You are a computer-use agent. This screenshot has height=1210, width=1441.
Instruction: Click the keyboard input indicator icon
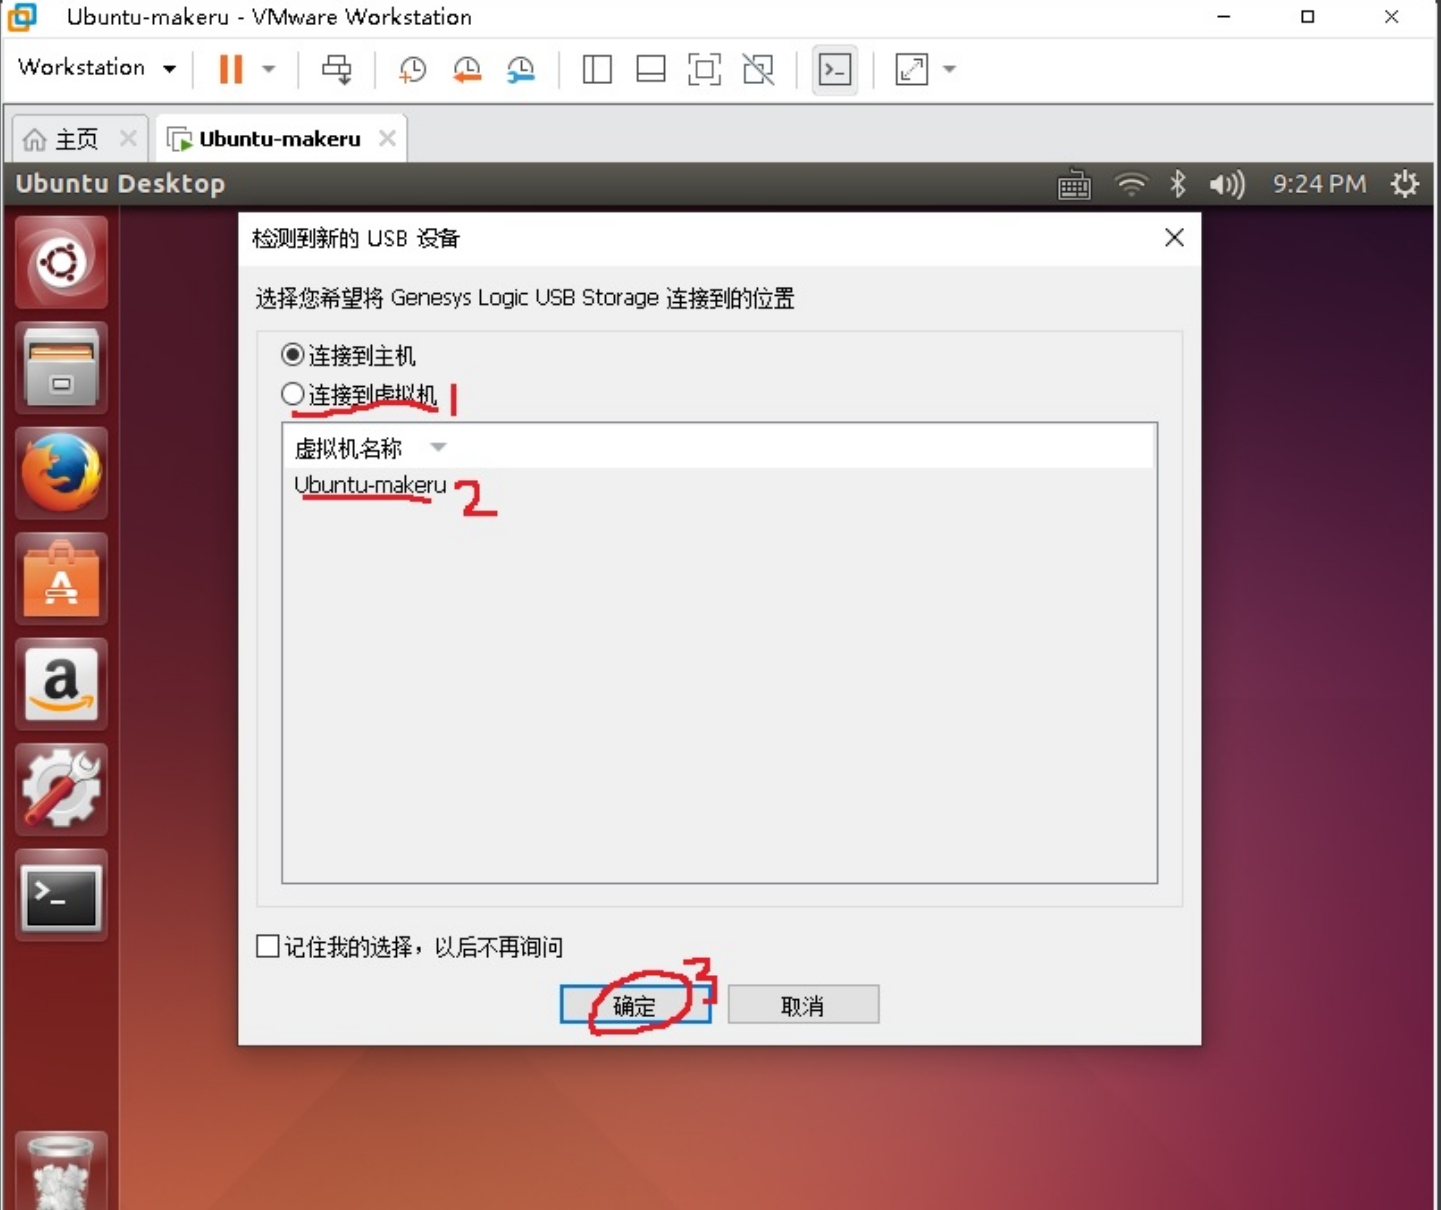1074,185
